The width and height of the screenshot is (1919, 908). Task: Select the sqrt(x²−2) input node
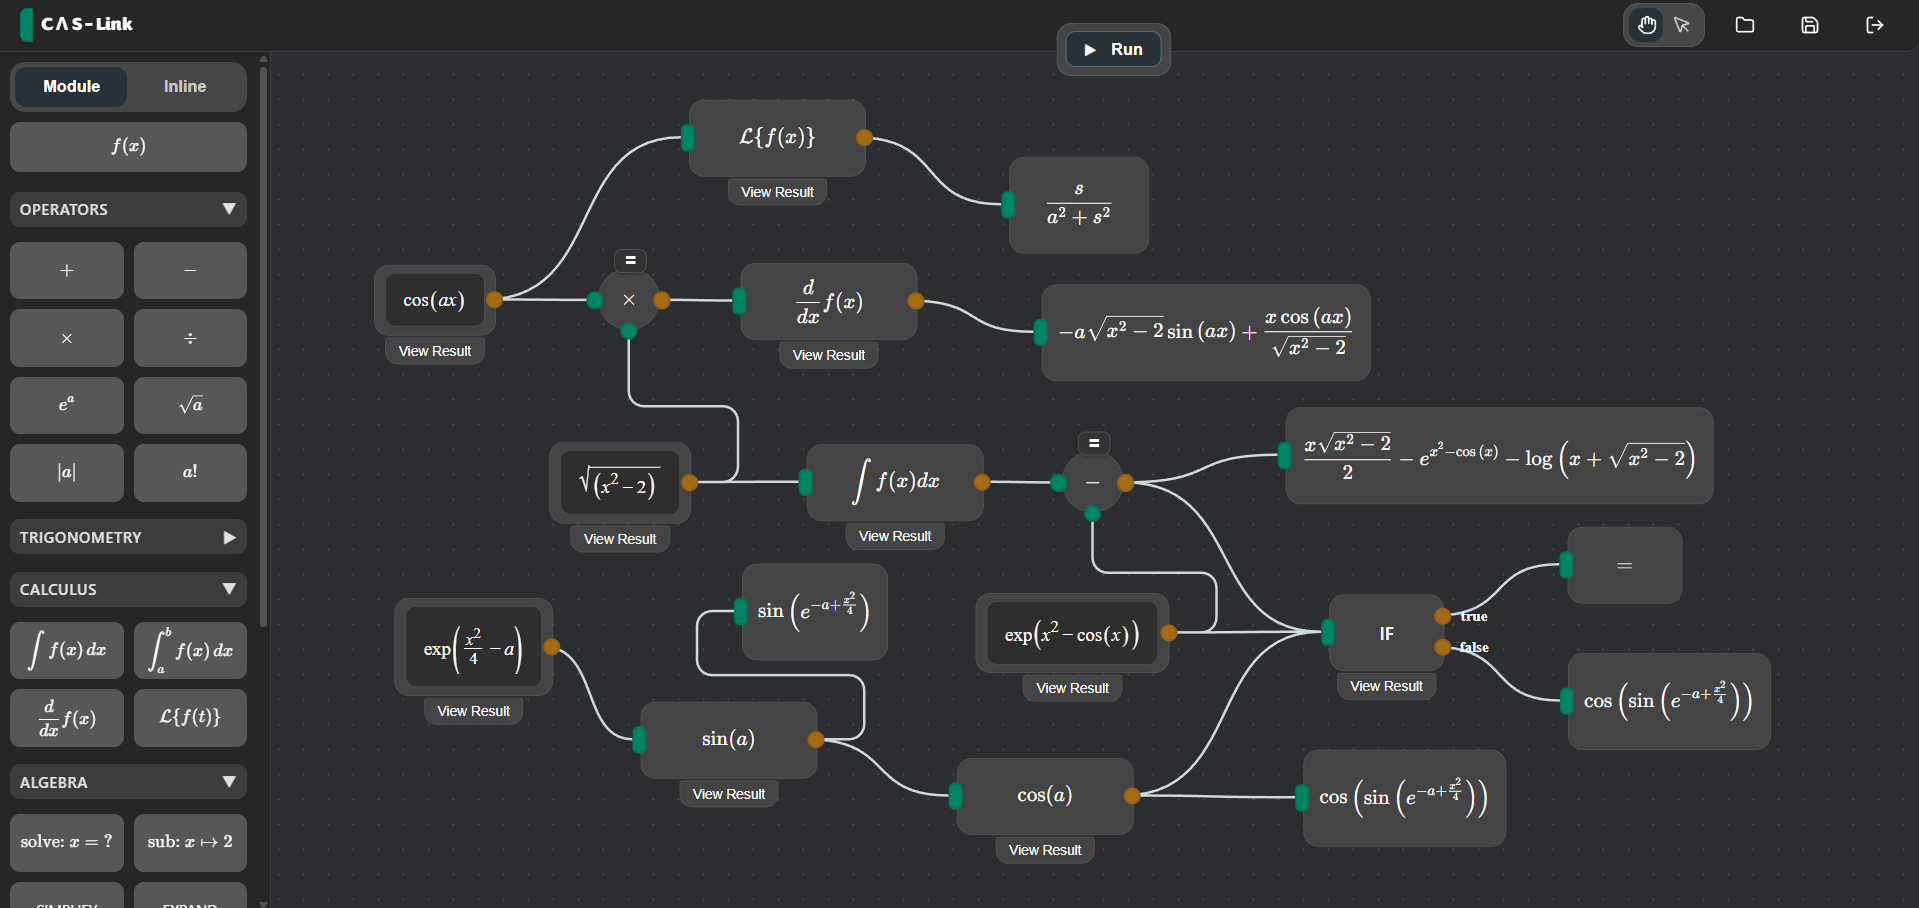[x=620, y=483]
